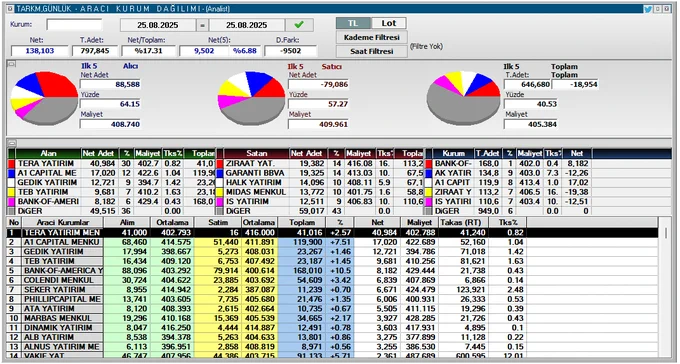Click the red swatch beside TERA YATIRIM in Alan
The width and height of the screenshot is (680, 364).
[x=11, y=164]
